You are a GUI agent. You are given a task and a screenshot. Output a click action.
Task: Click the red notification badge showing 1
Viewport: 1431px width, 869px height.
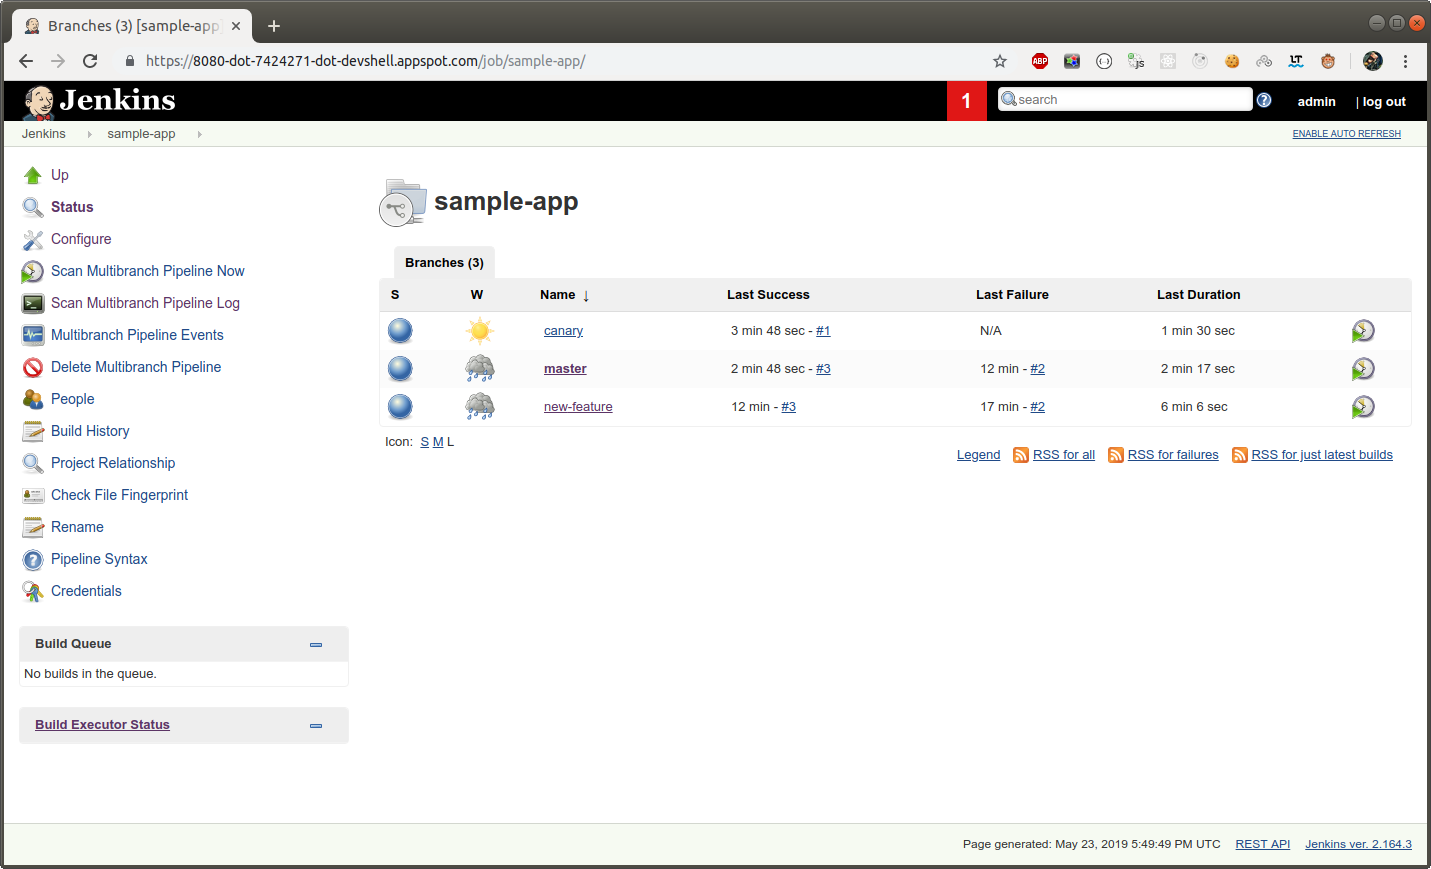966,101
